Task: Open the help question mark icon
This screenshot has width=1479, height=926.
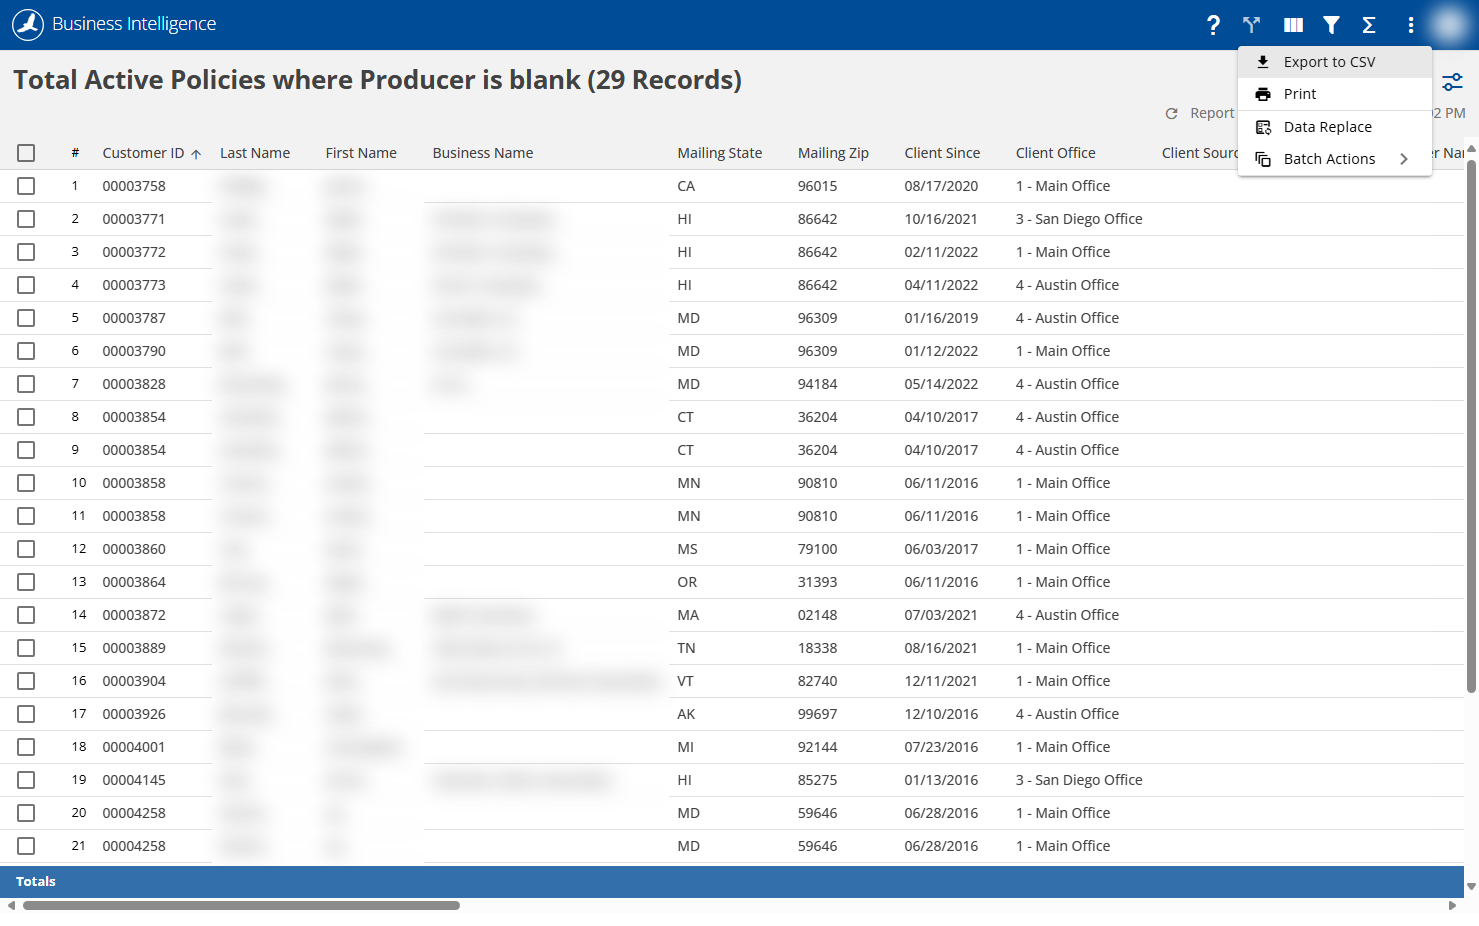Action: point(1213,25)
